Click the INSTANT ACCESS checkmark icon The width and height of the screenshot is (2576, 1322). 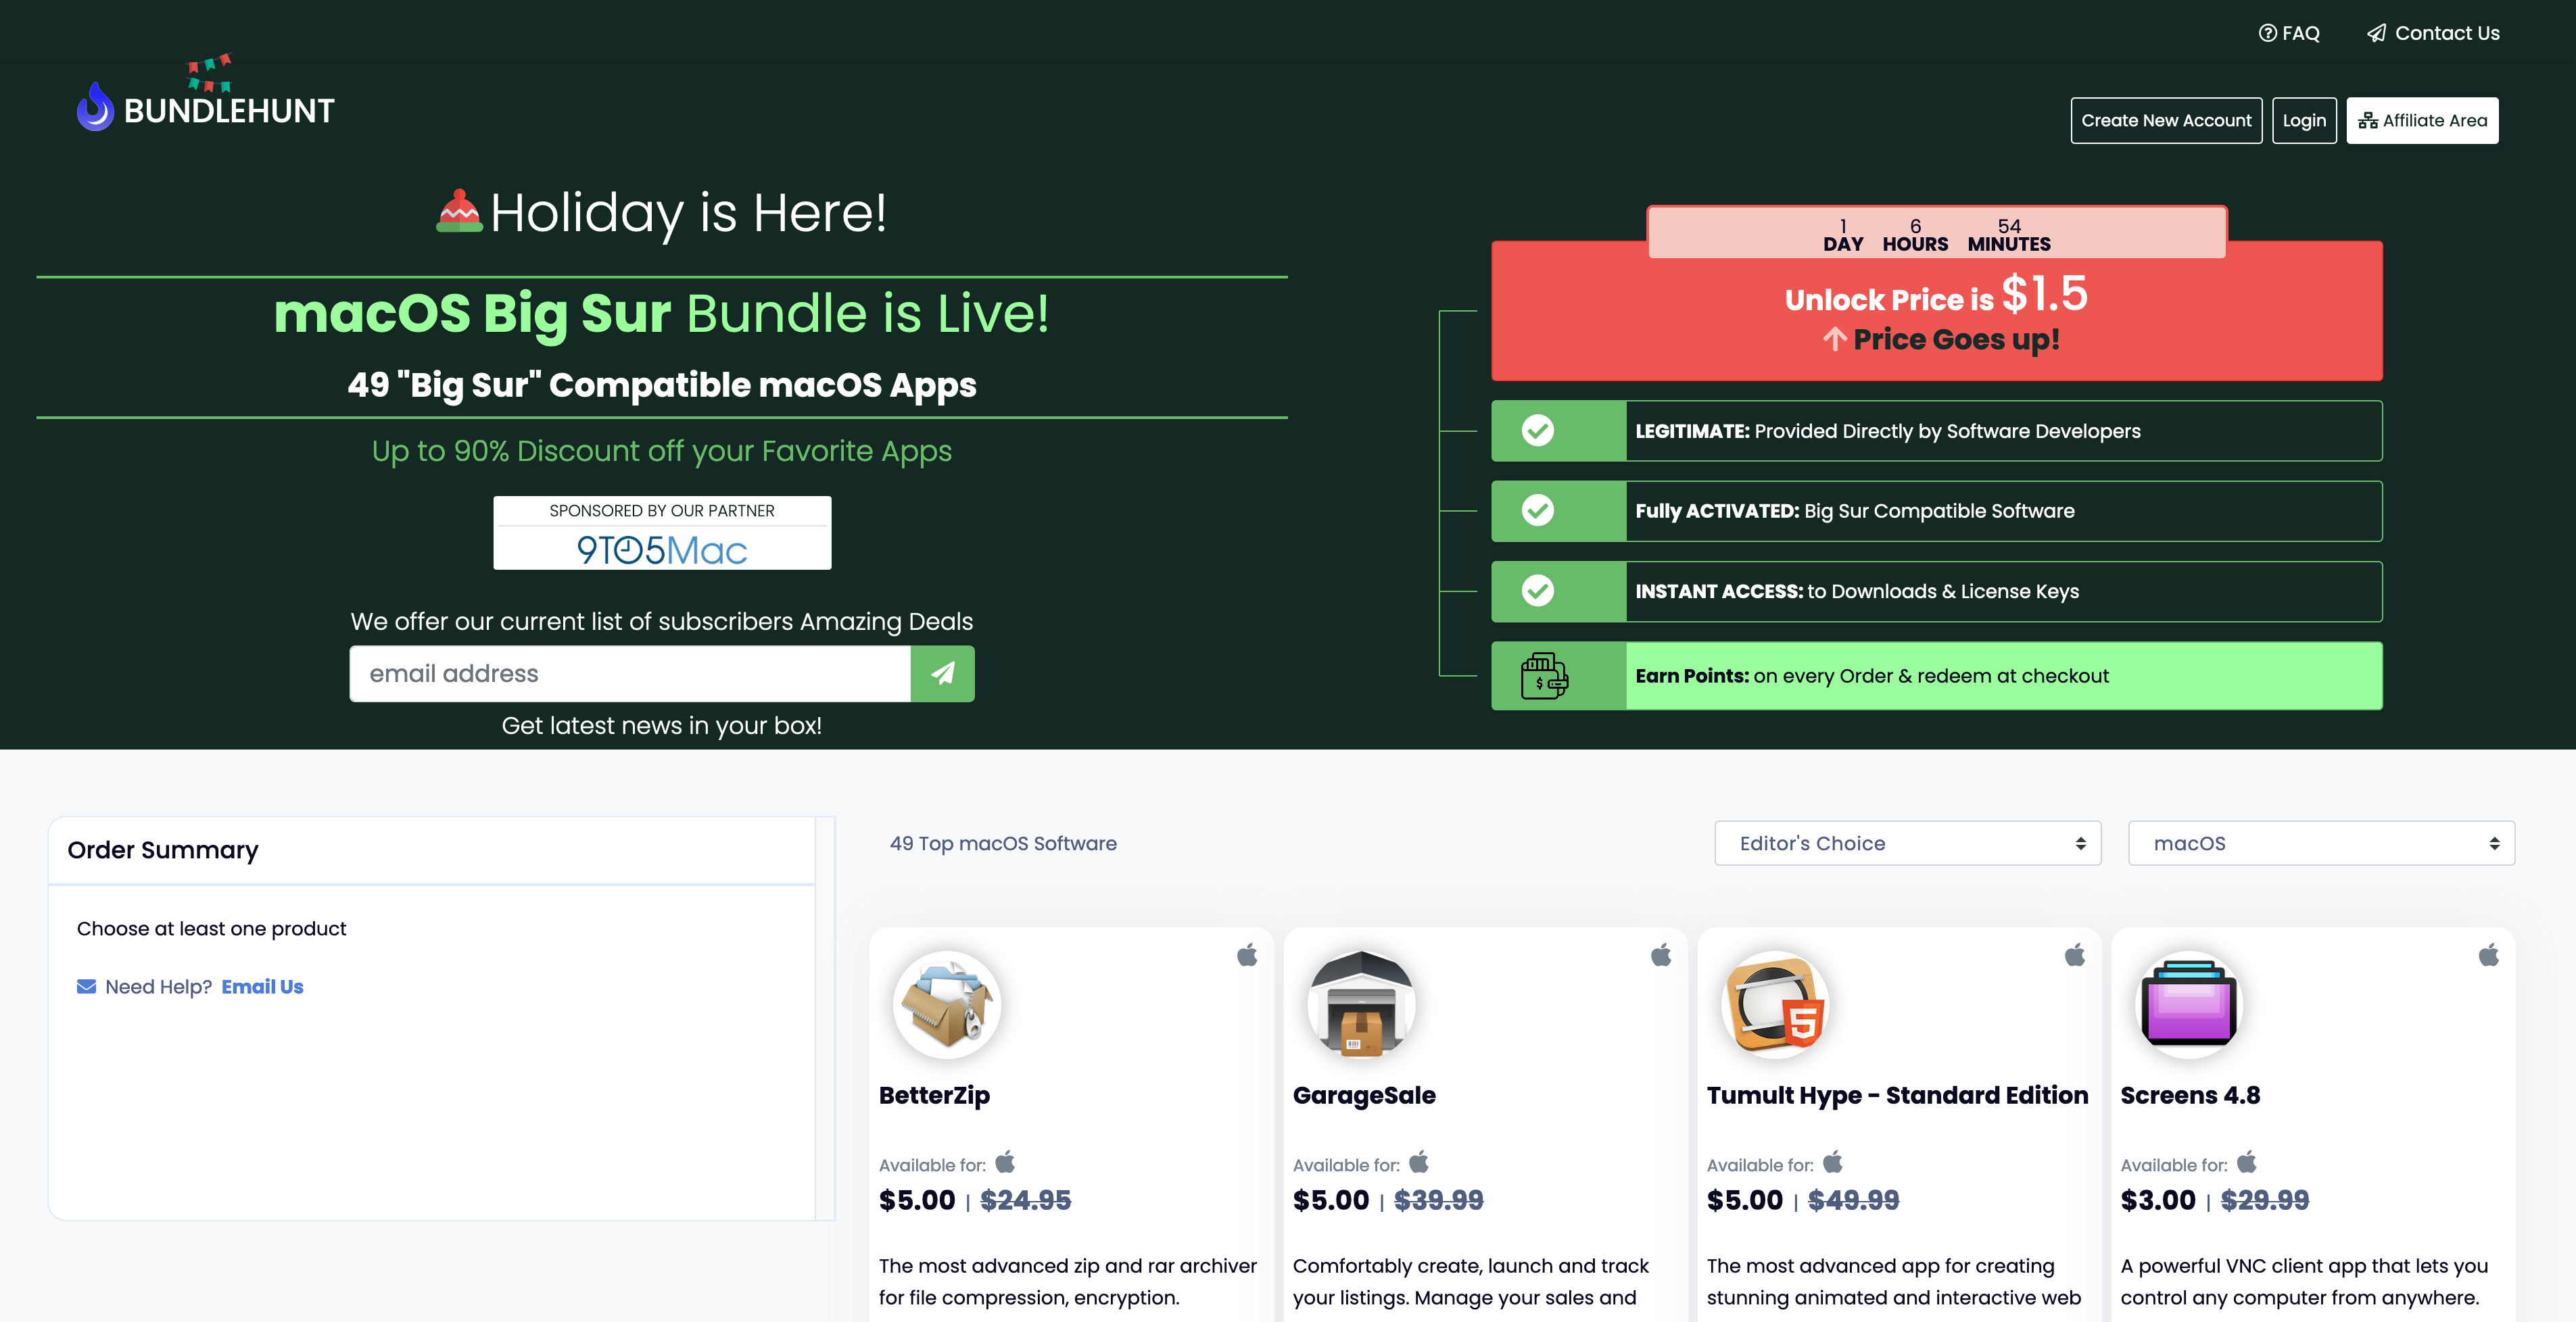(1537, 591)
